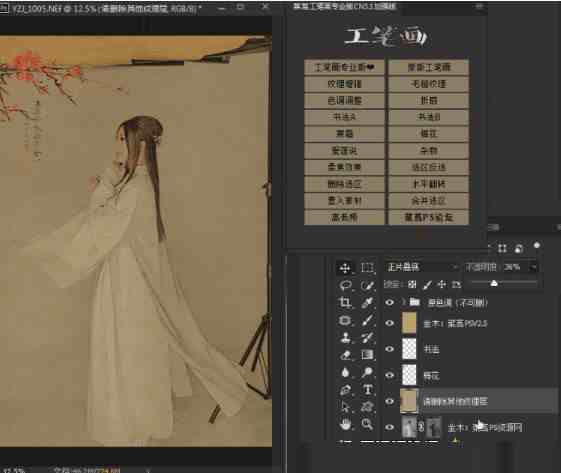
Task: Hide the bottom photo layer with mask
Action: 389,427
